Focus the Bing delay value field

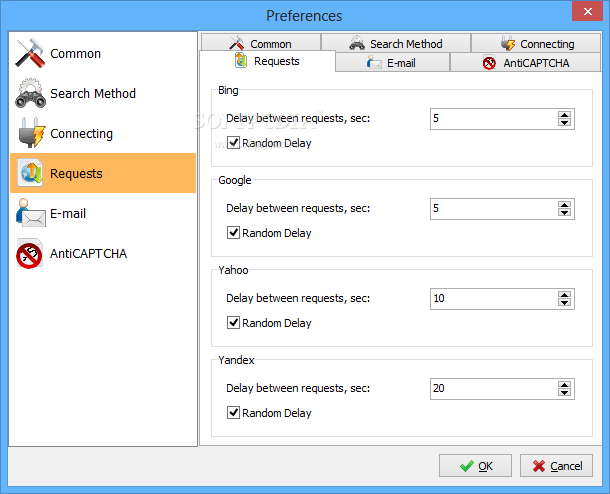(x=493, y=118)
